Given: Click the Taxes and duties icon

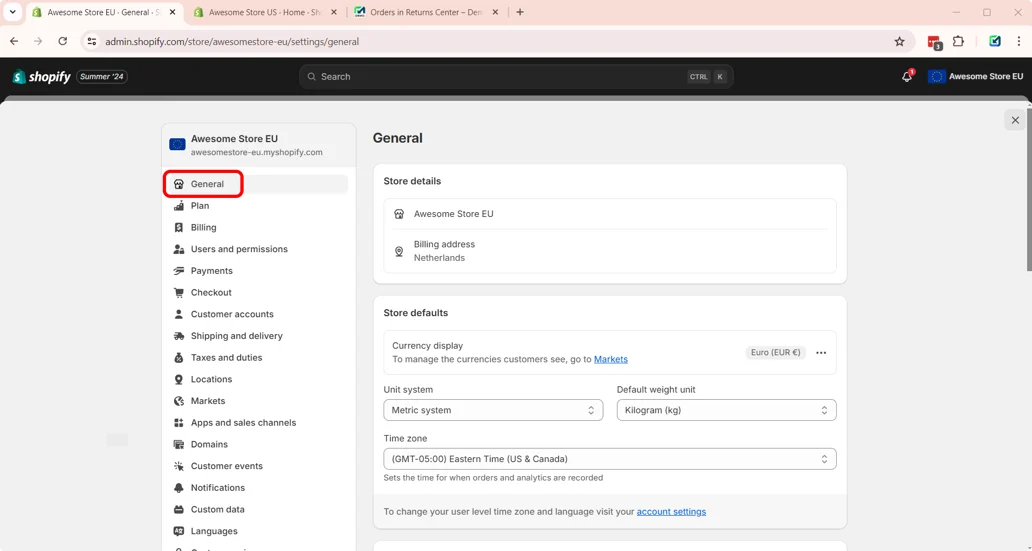Looking at the screenshot, I should (178, 357).
